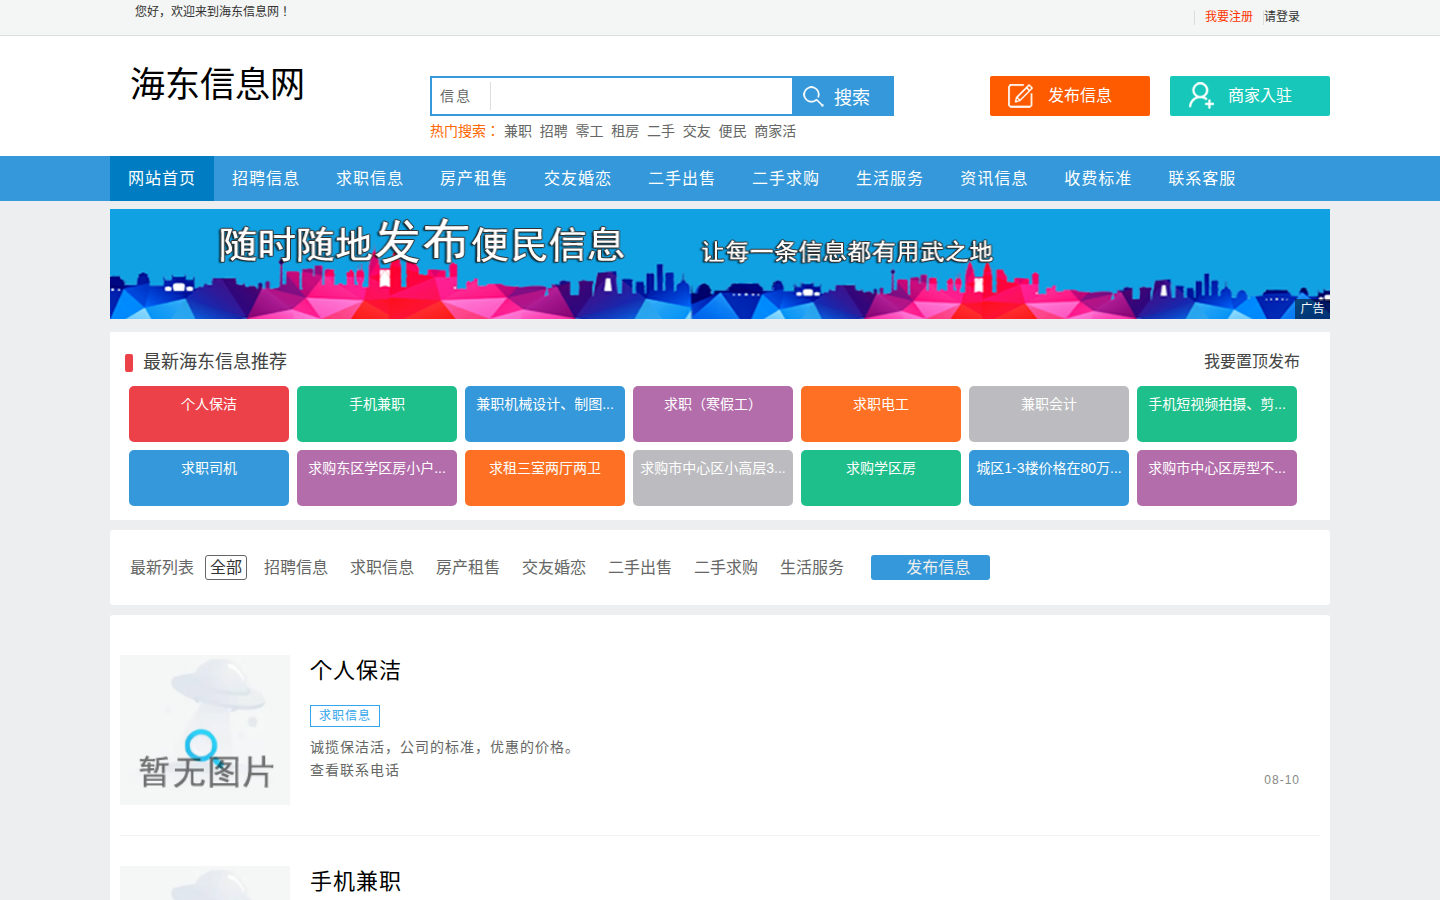Image resolution: width=1440 pixels, height=900 pixels.
Task: Filter latest list by 招聘信息
Action: pos(296,567)
